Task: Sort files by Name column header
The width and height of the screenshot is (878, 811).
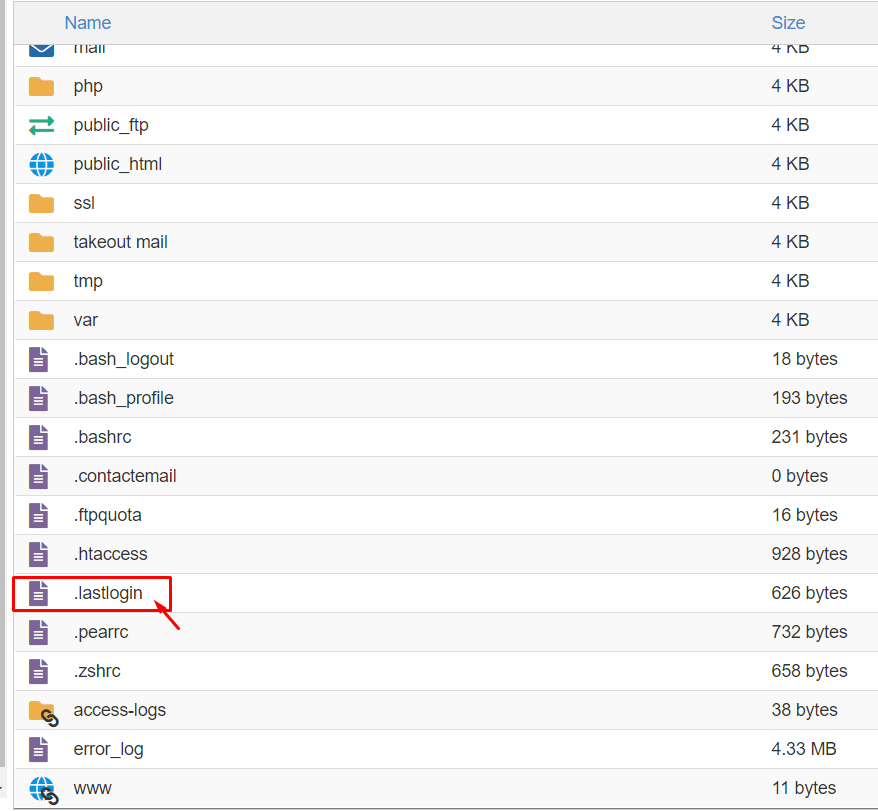Action: (x=88, y=22)
